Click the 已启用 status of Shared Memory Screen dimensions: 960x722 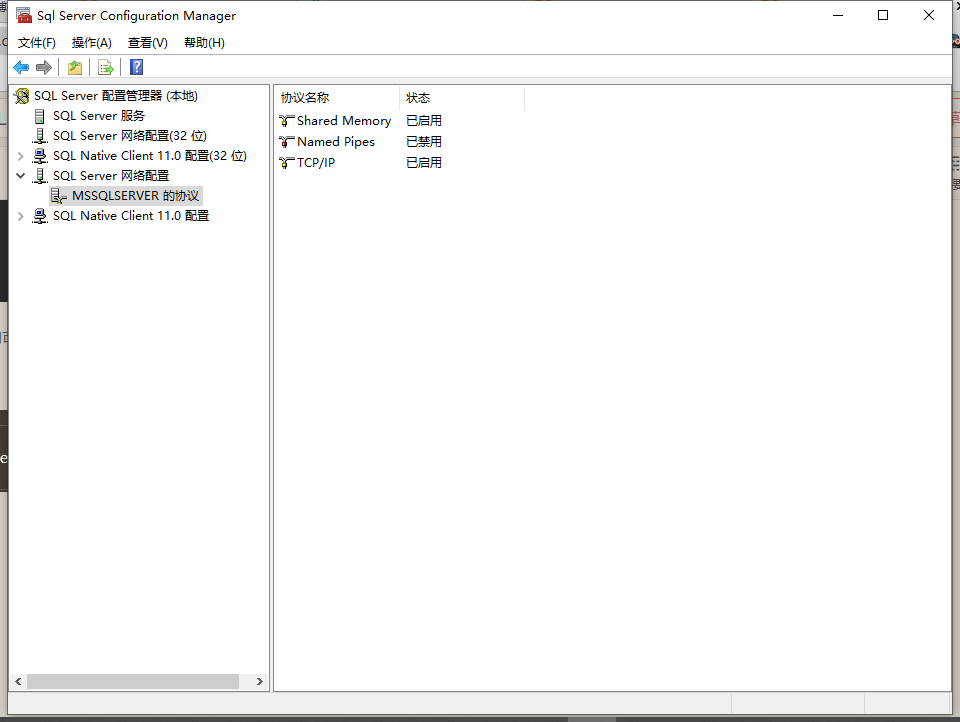pyautogui.click(x=424, y=121)
